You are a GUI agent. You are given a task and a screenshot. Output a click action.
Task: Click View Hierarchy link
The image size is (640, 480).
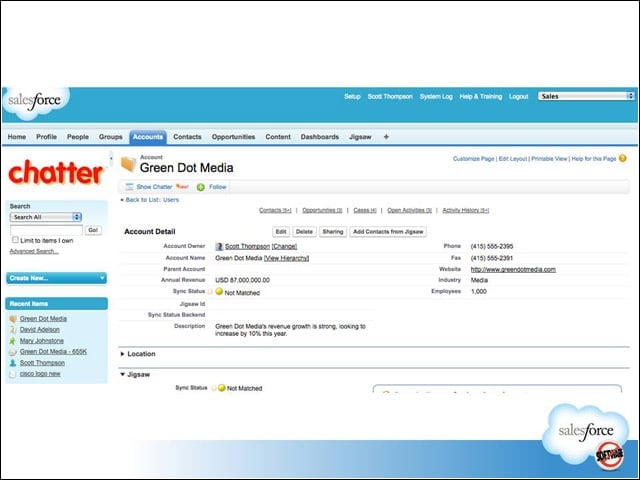click(287, 258)
